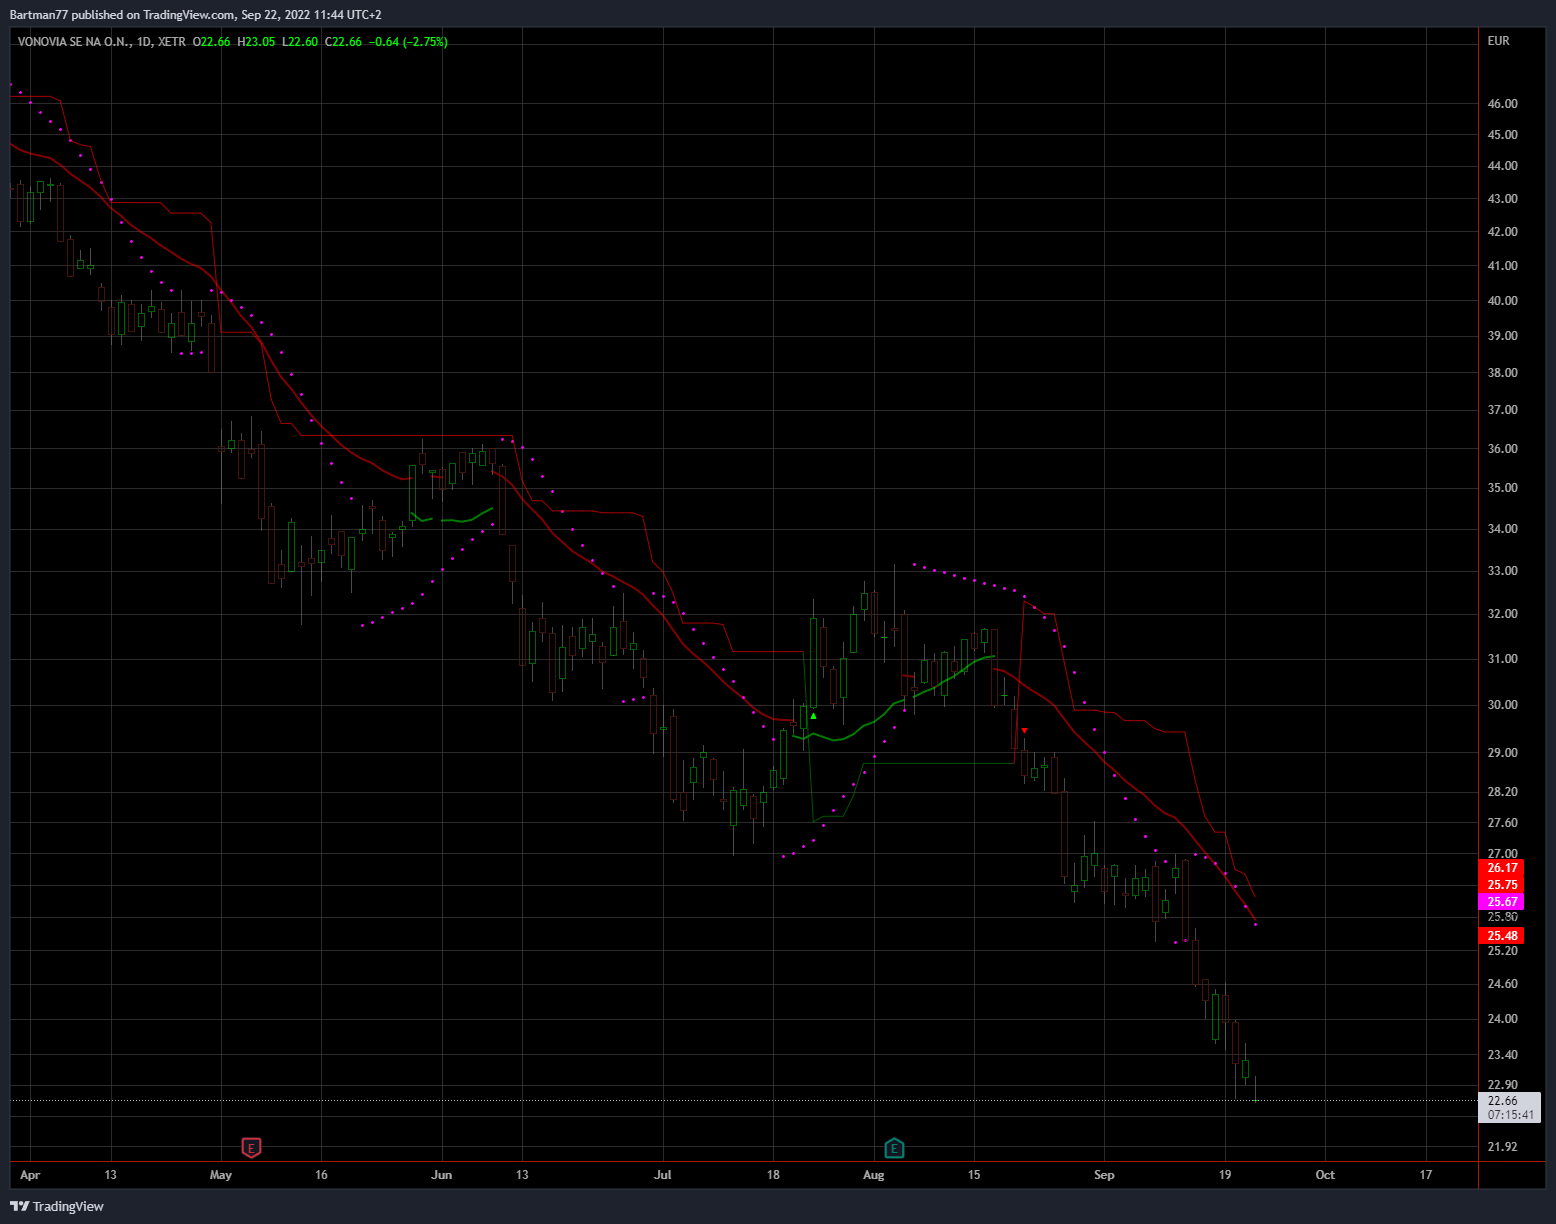The width and height of the screenshot is (1556, 1224).
Task: Click the 27.60 price axis label
Action: (x=1503, y=823)
